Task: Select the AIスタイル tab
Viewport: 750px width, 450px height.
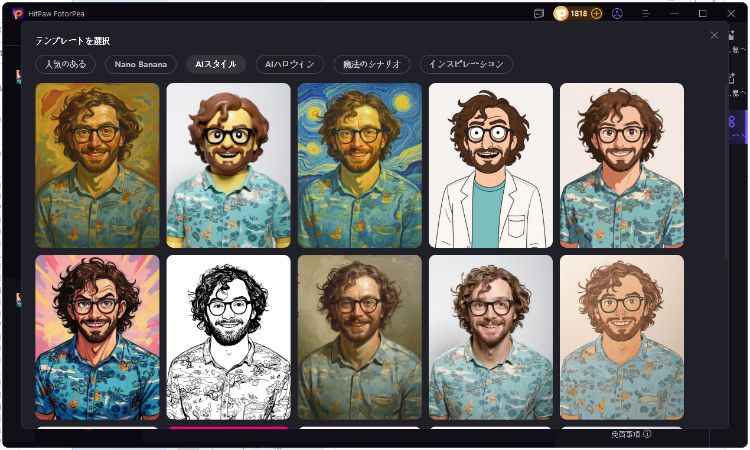Action: tap(215, 64)
